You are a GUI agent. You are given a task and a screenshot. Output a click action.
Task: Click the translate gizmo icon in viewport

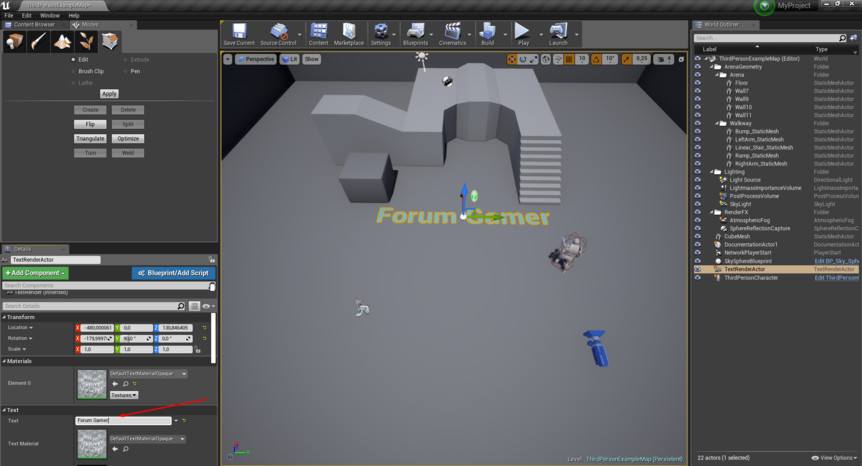512,59
